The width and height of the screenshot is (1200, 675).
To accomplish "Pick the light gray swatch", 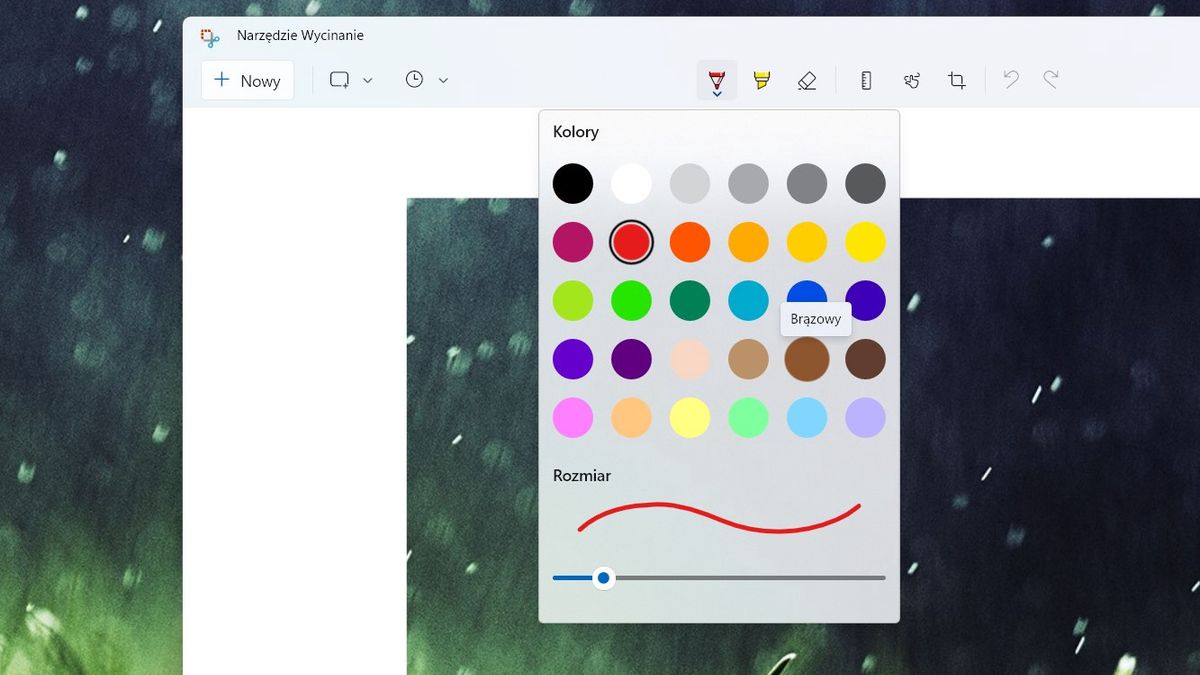I will coord(690,184).
